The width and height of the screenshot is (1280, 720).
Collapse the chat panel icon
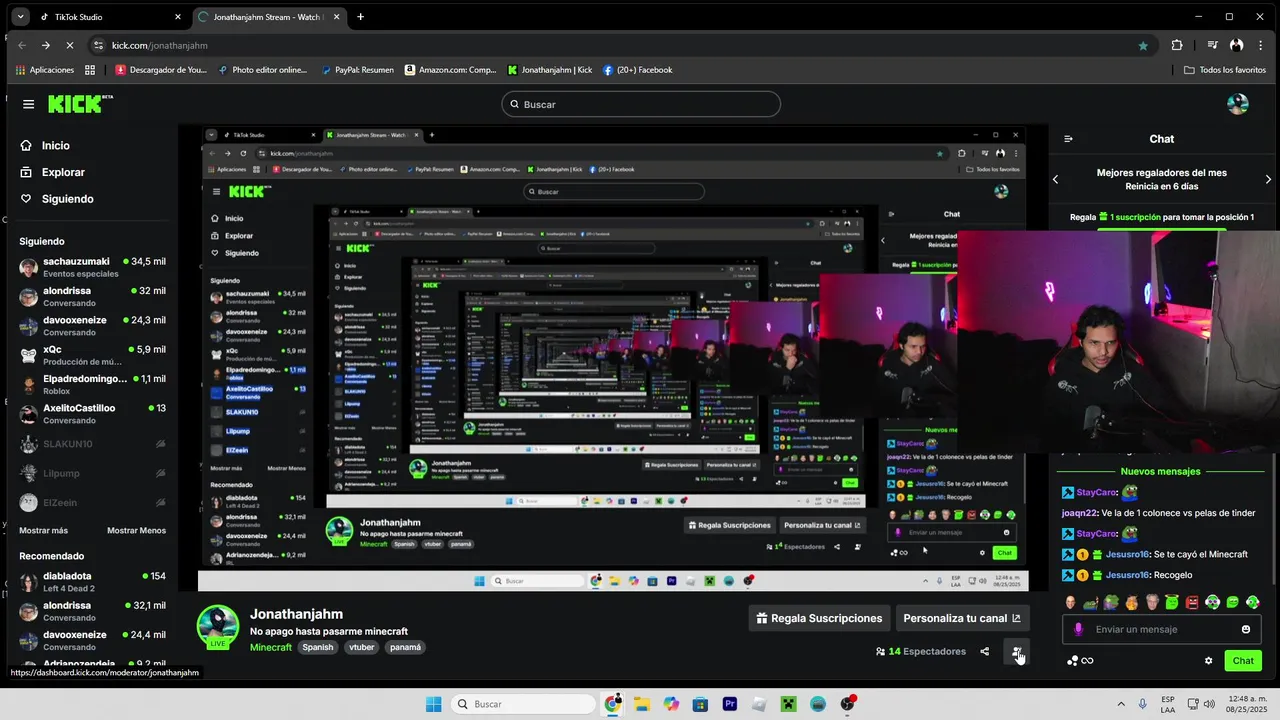pyautogui.click(x=1068, y=139)
